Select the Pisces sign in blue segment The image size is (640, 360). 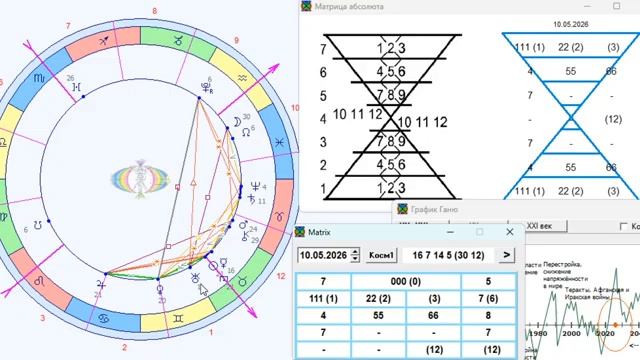point(279,142)
